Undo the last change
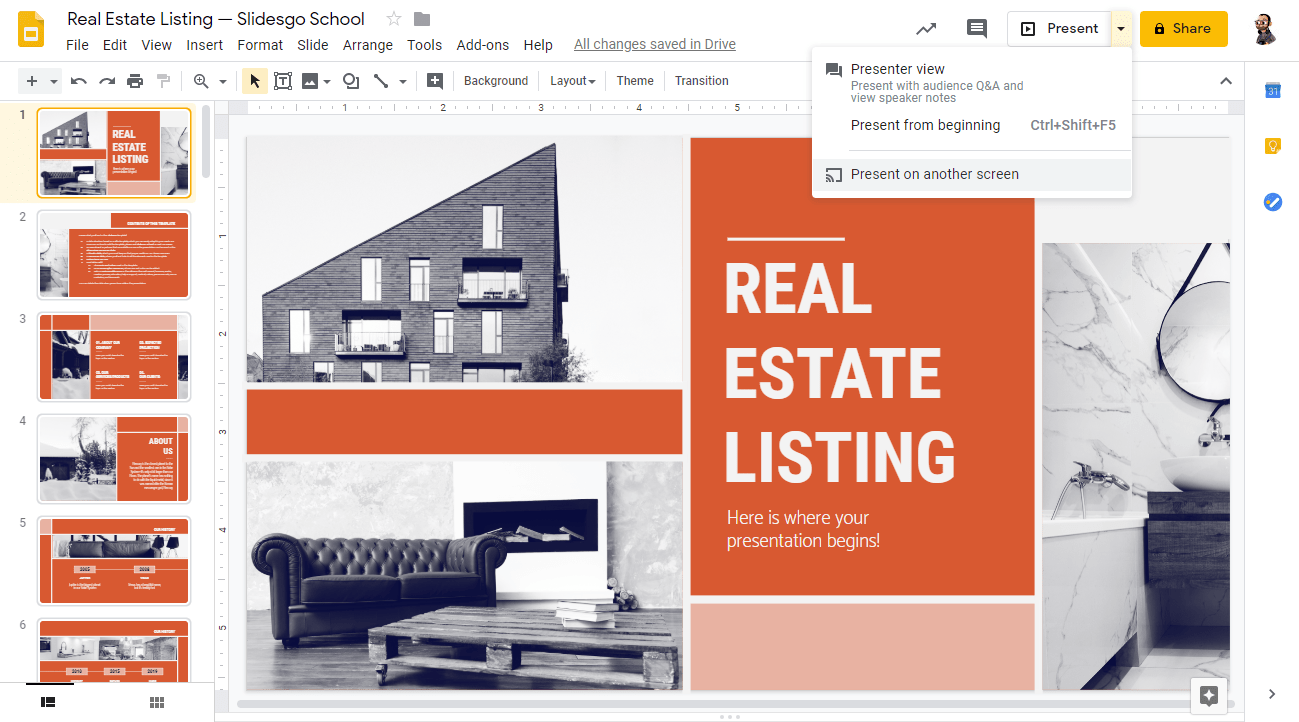The height and width of the screenshot is (722, 1299). 79,80
